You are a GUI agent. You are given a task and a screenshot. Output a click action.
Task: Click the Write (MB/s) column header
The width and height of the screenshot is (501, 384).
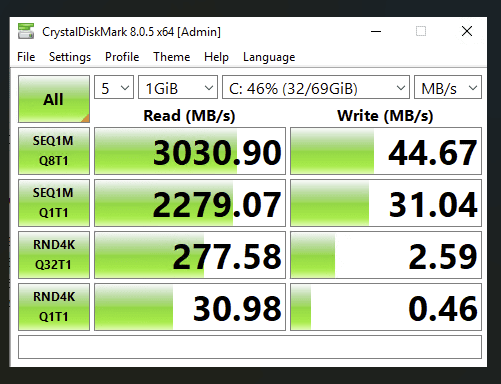(x=385, y=116)
